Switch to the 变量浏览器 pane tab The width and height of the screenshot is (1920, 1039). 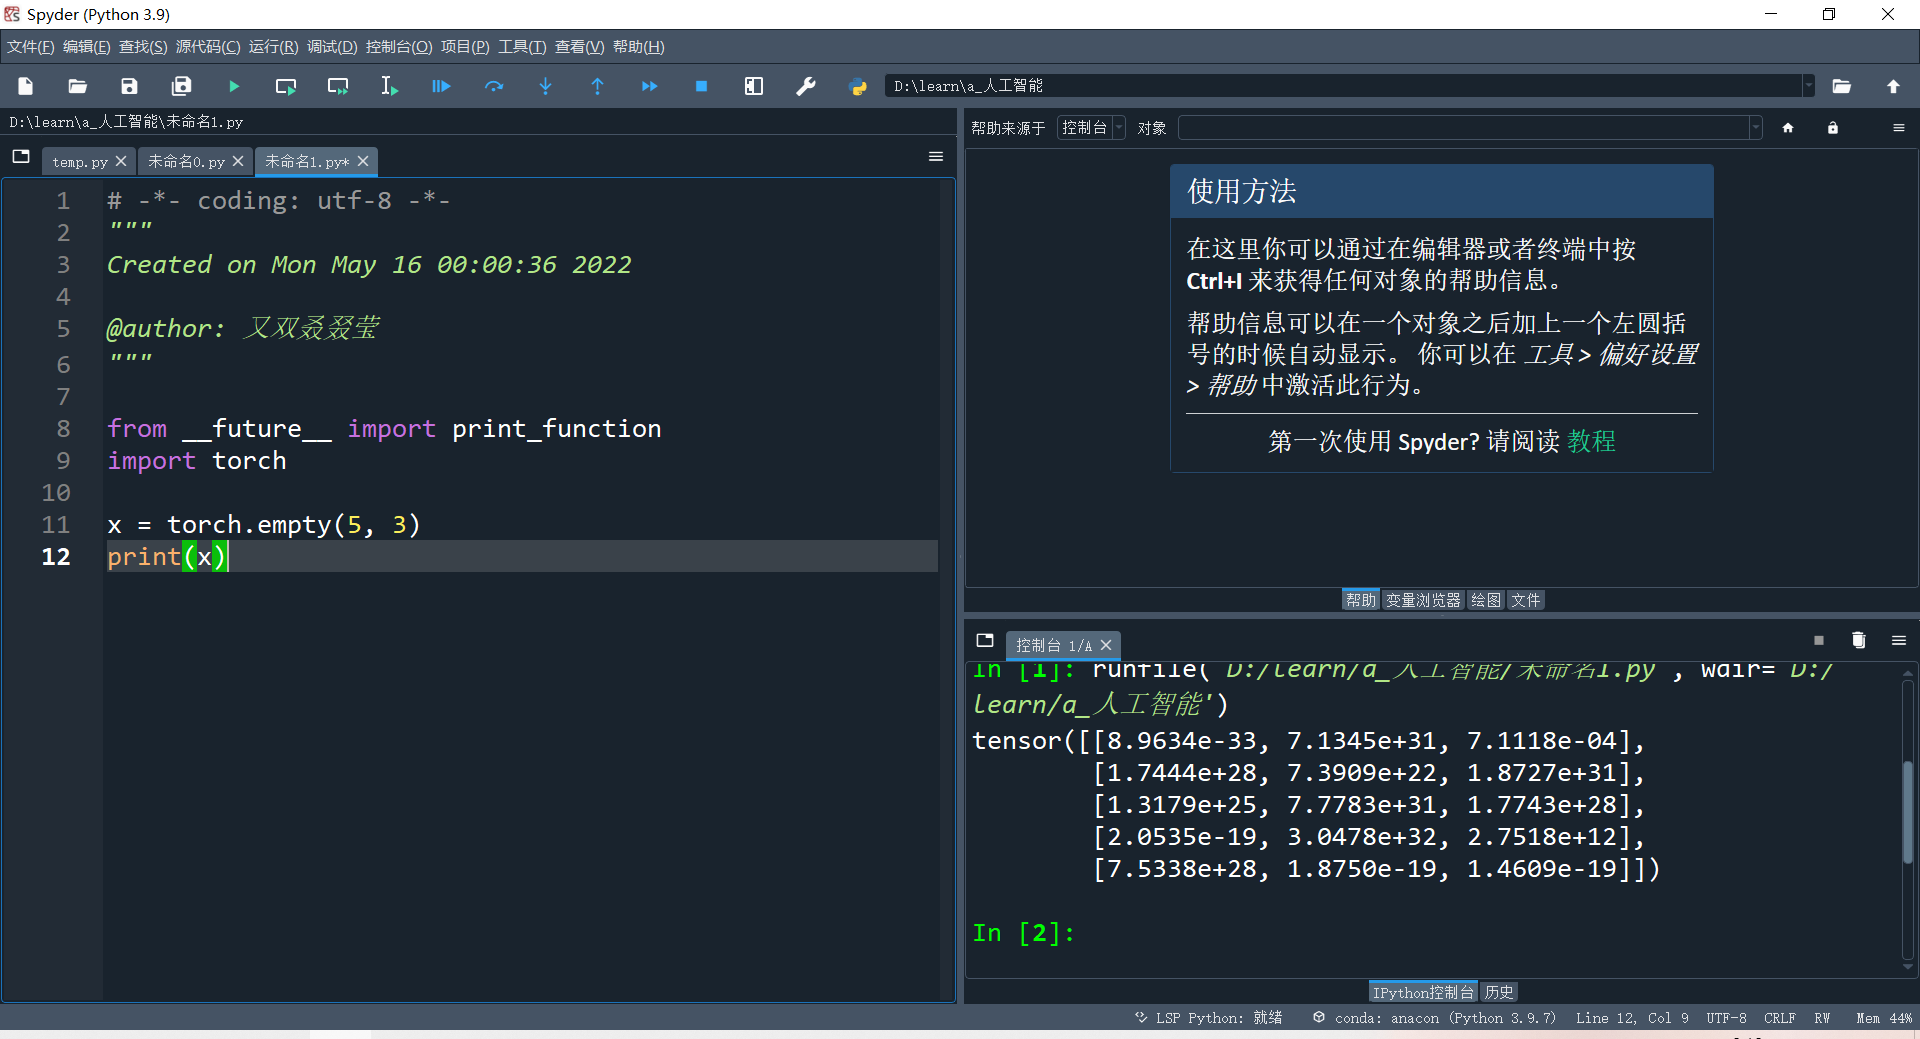click(x=1423, y=600)
